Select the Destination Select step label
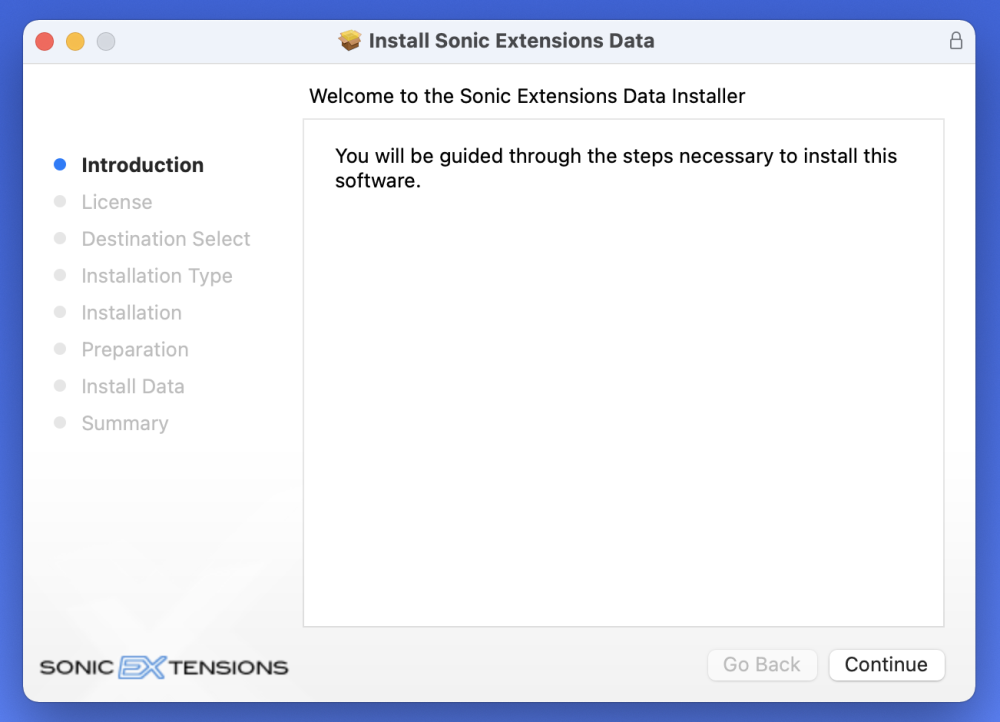The height and width of the screenshot is (722, 1000). 166,239
